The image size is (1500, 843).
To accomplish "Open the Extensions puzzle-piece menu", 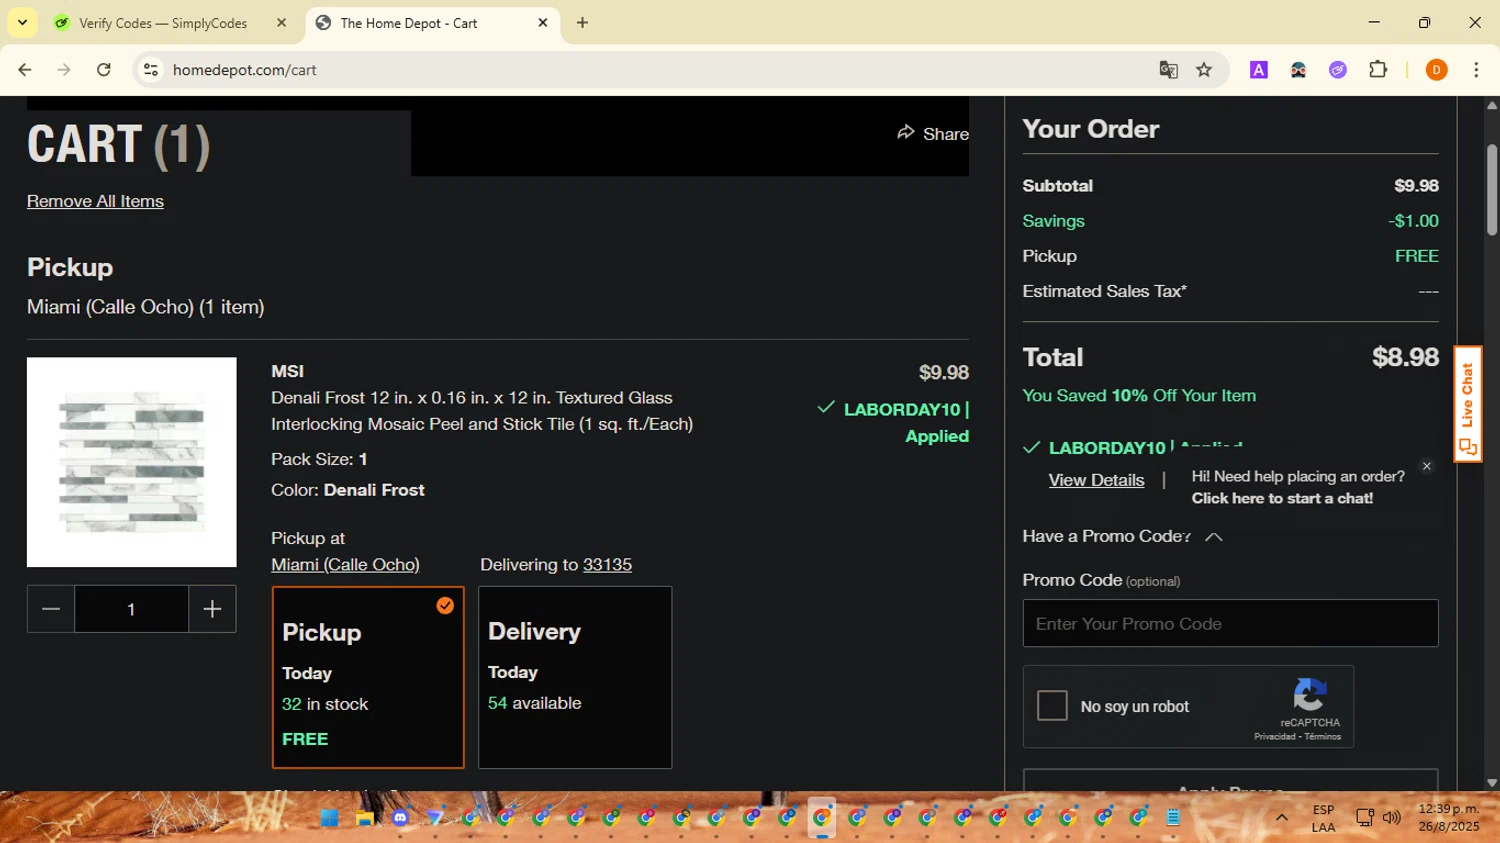I will pyautogui.click(x=1378, y=70).
